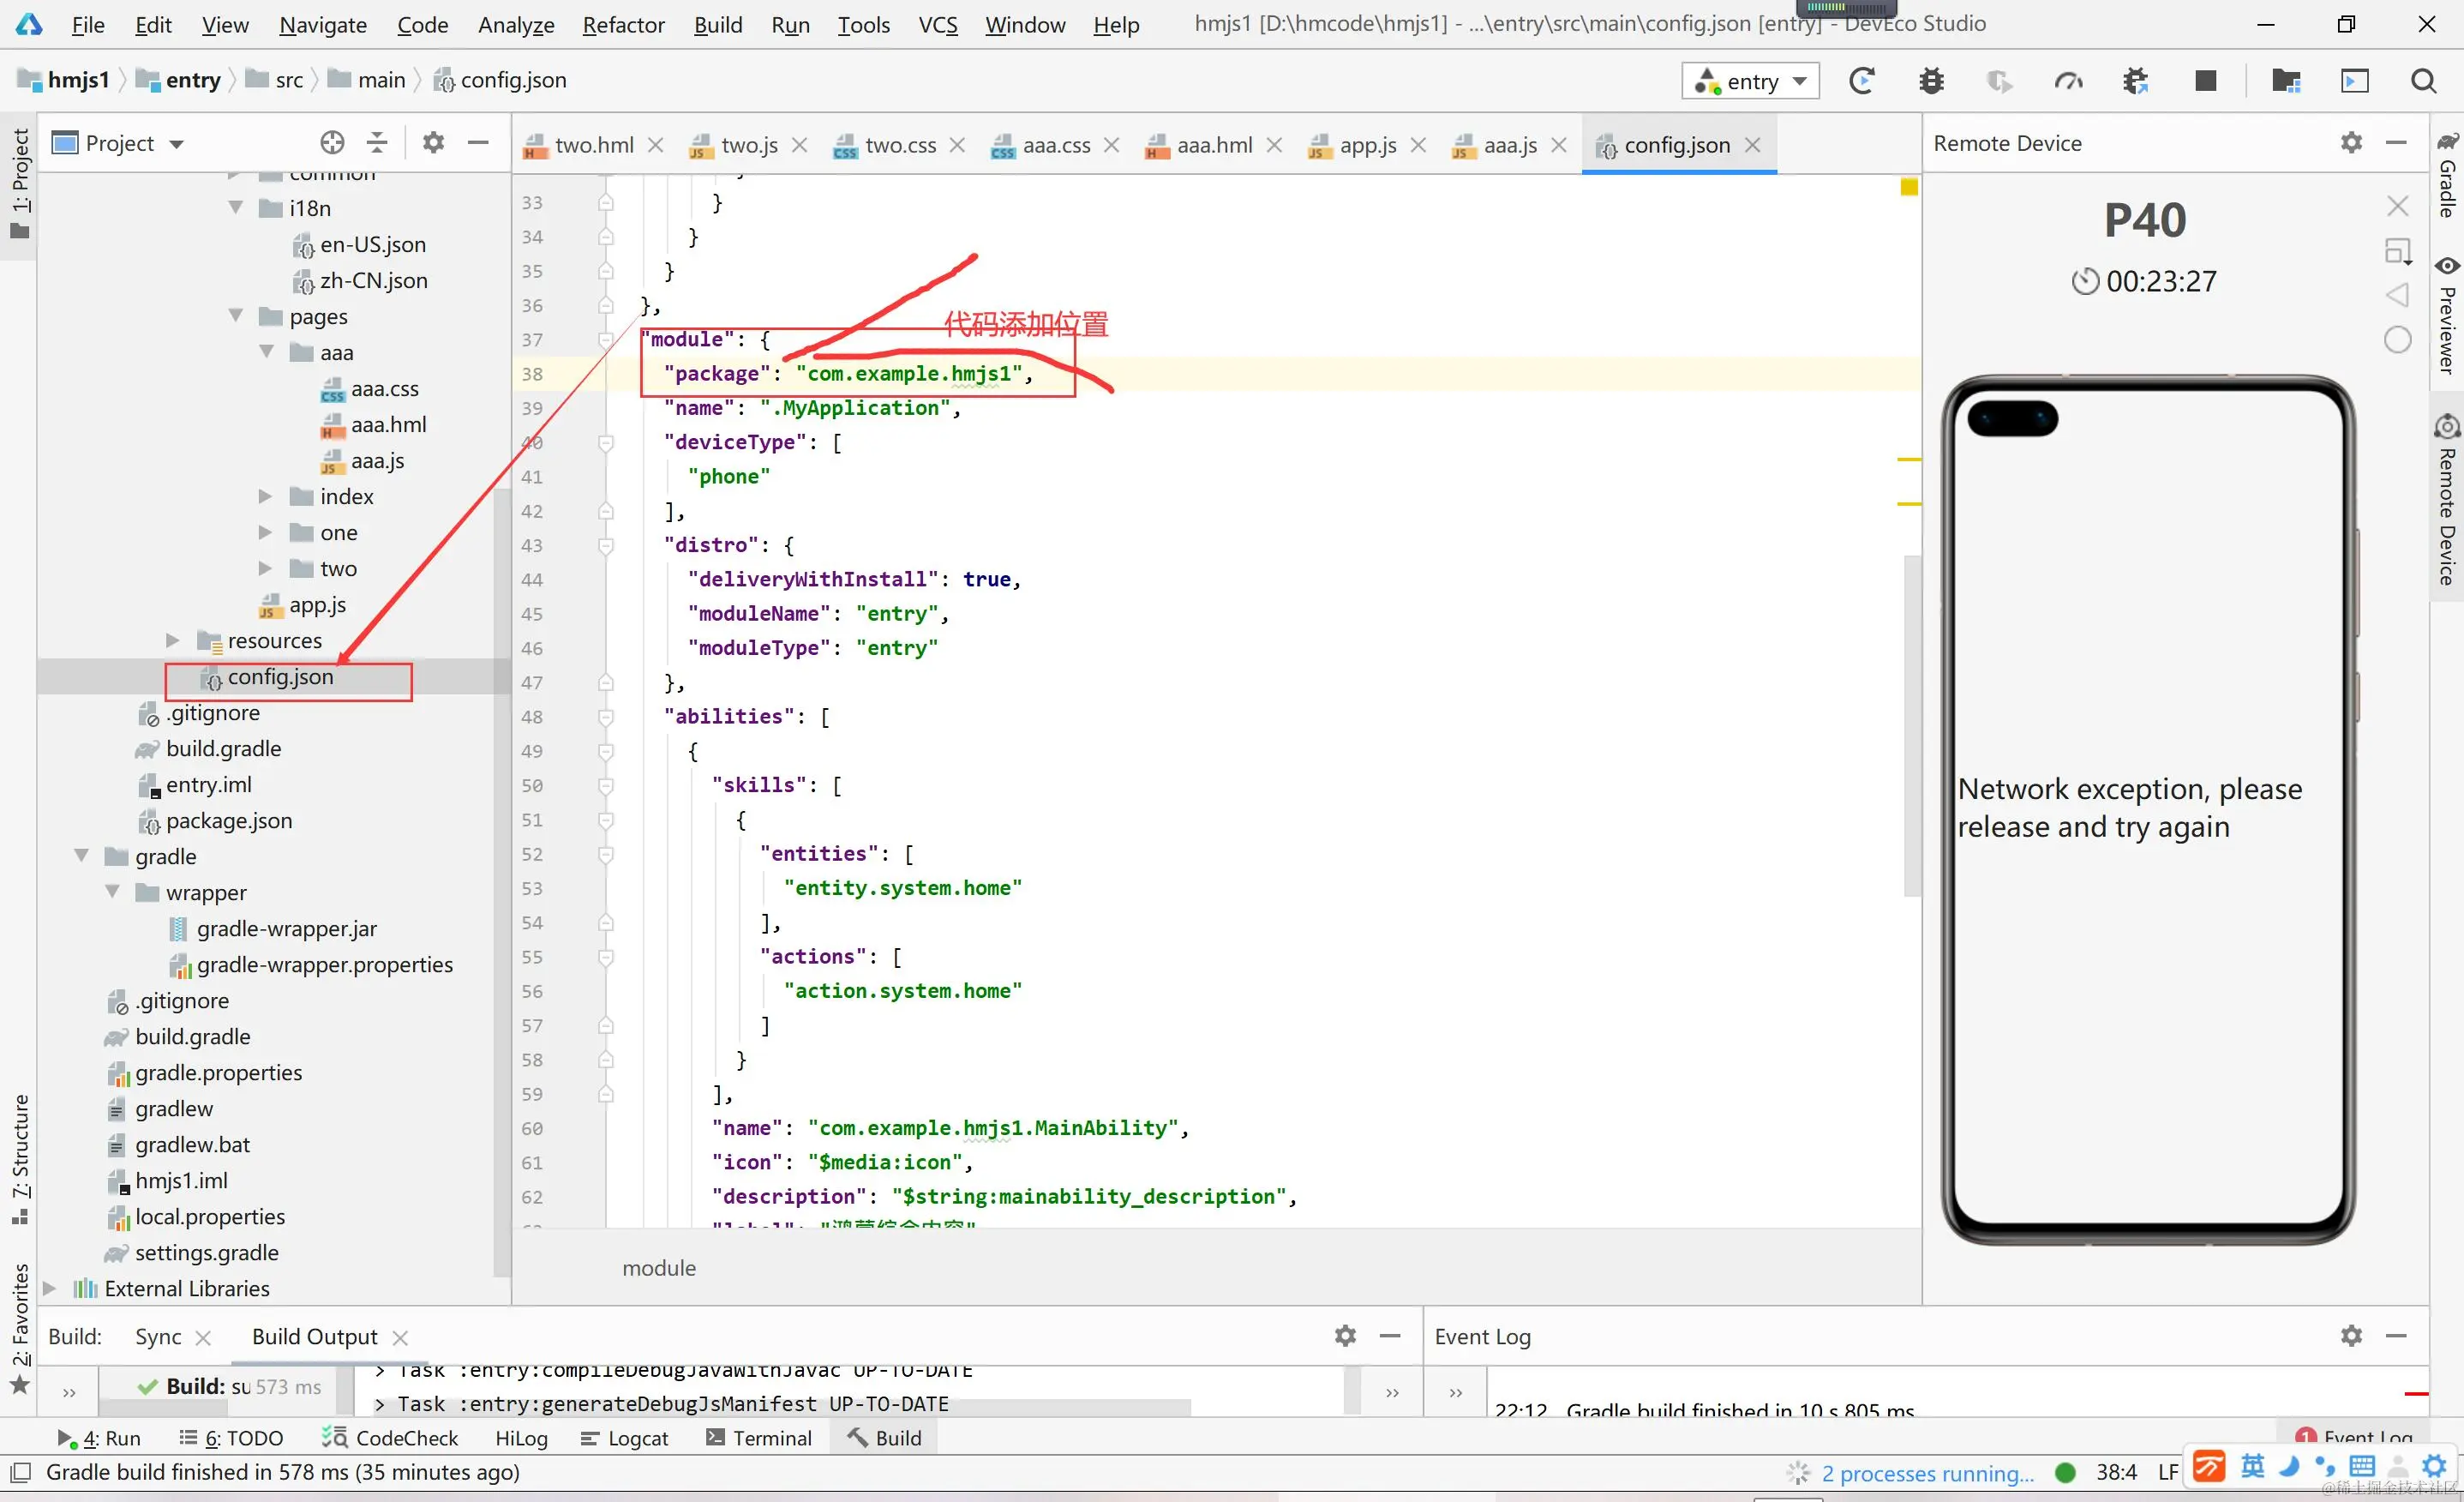Switch to the app.js editor tab
This screenshot has height=1502, width=2464.
1367,145
